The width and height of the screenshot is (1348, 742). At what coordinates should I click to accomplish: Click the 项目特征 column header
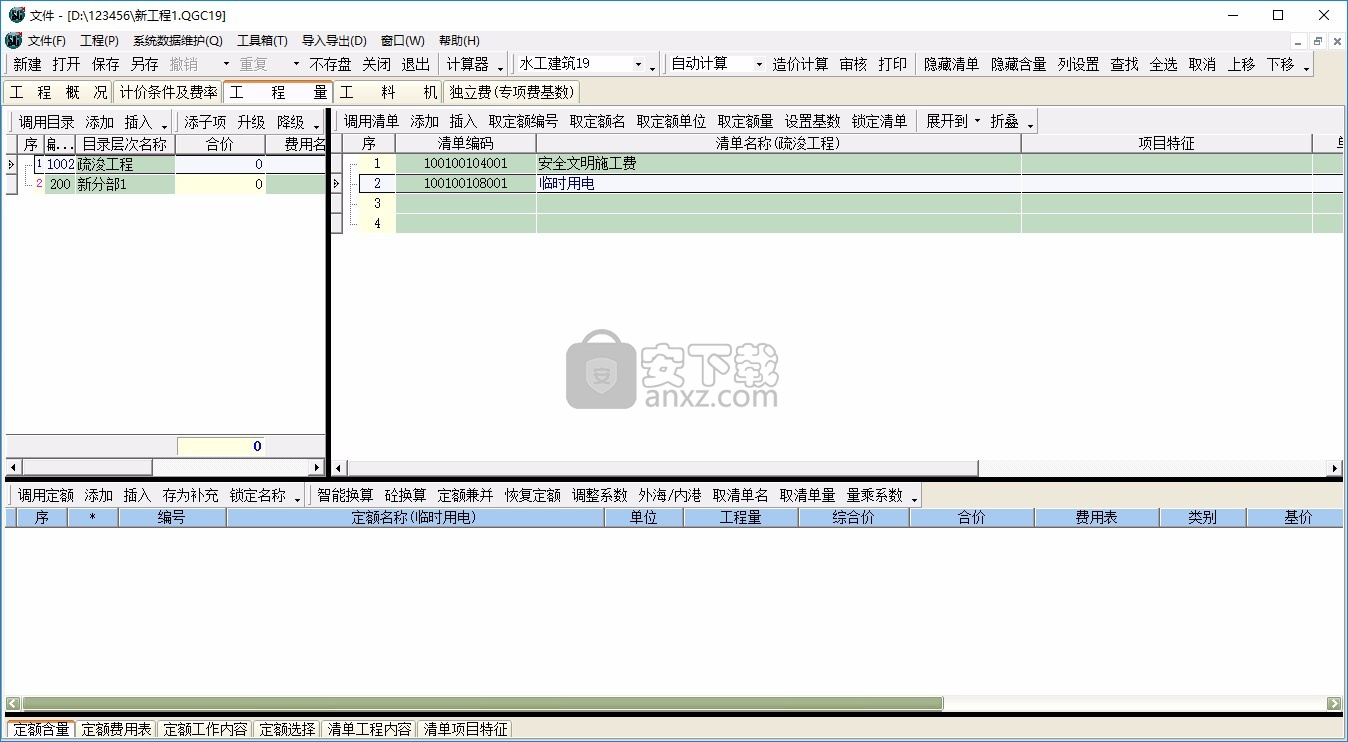click(1166, 144)
